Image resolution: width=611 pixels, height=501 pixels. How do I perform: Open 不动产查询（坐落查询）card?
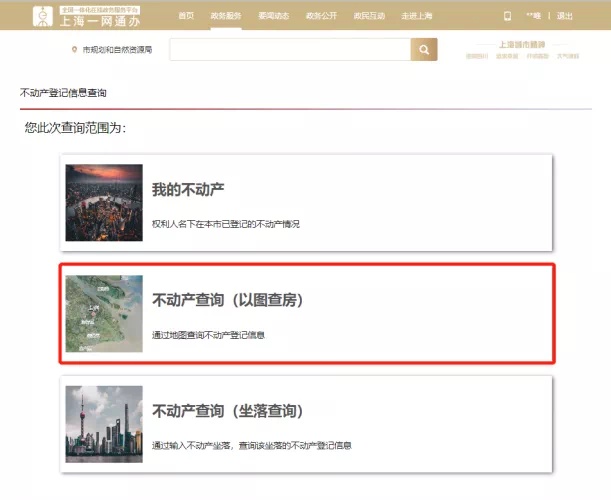click(227, 411)
